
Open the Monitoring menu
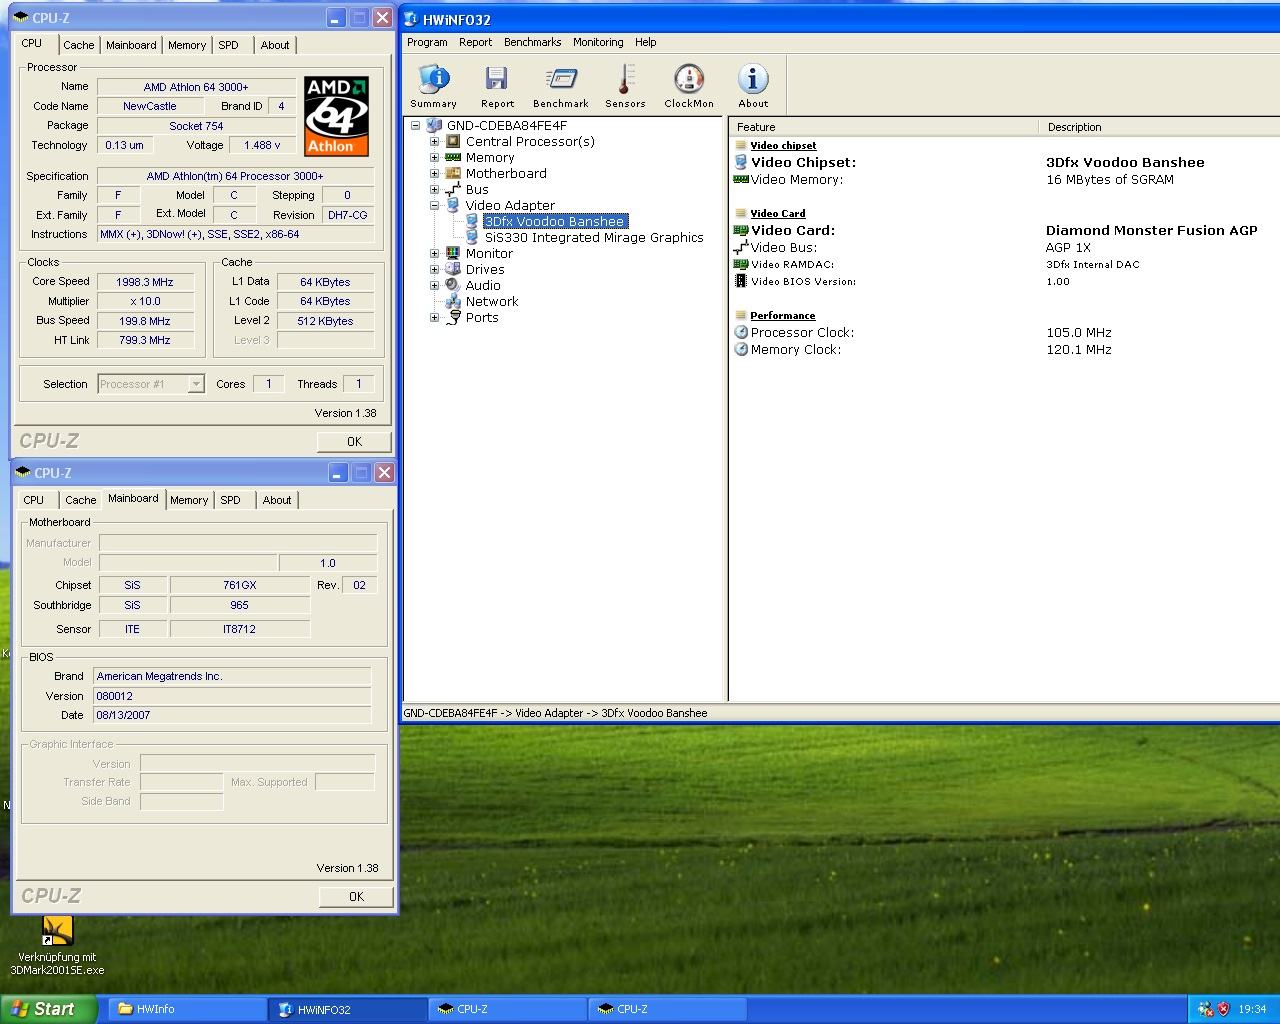[598, 42]
